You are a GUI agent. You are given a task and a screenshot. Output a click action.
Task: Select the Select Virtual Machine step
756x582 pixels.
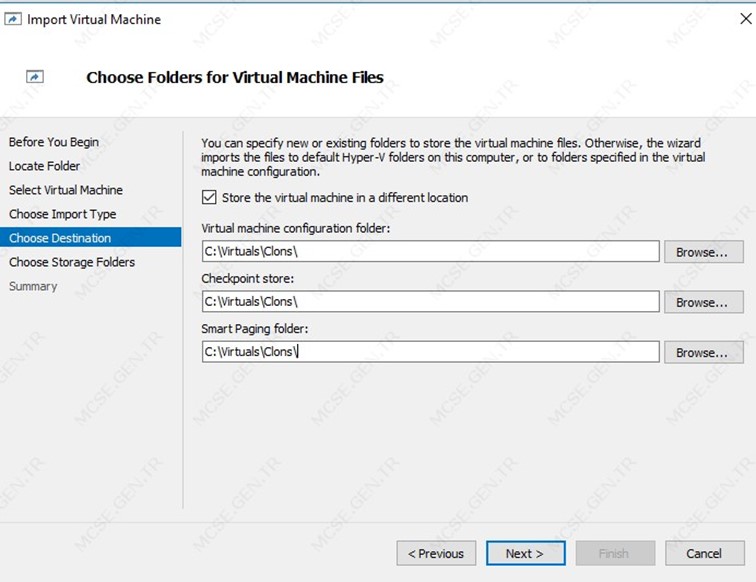pyautogui.click(x=66, y=190)
